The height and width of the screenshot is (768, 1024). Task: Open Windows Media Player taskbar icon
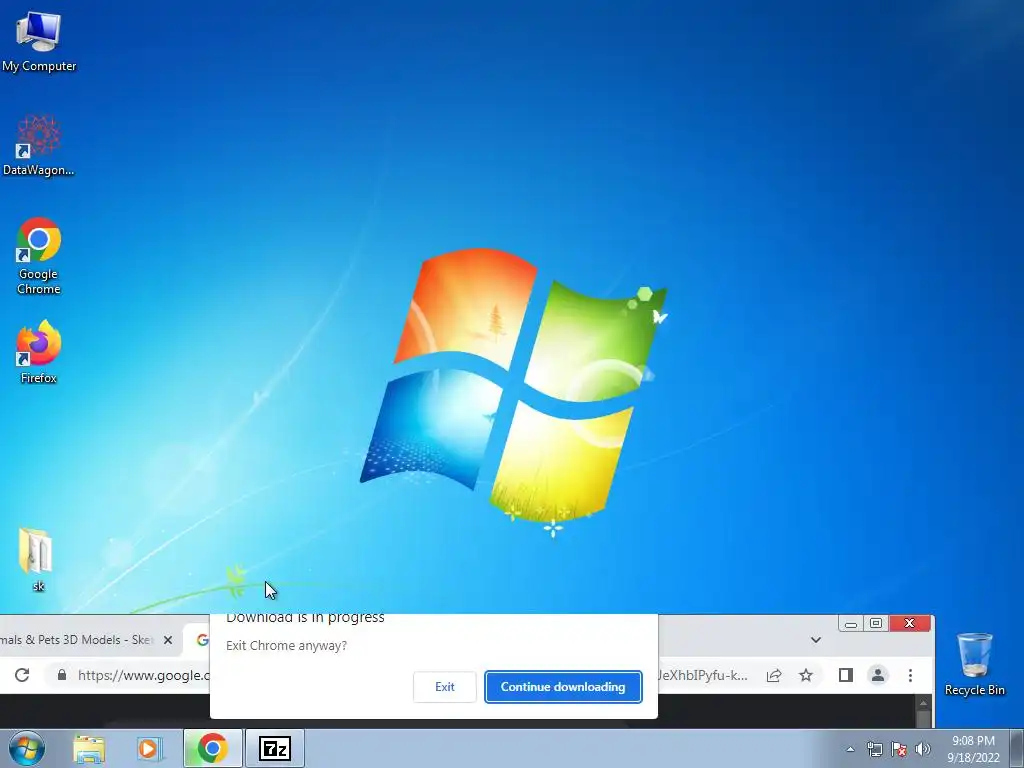pos(150,748)
